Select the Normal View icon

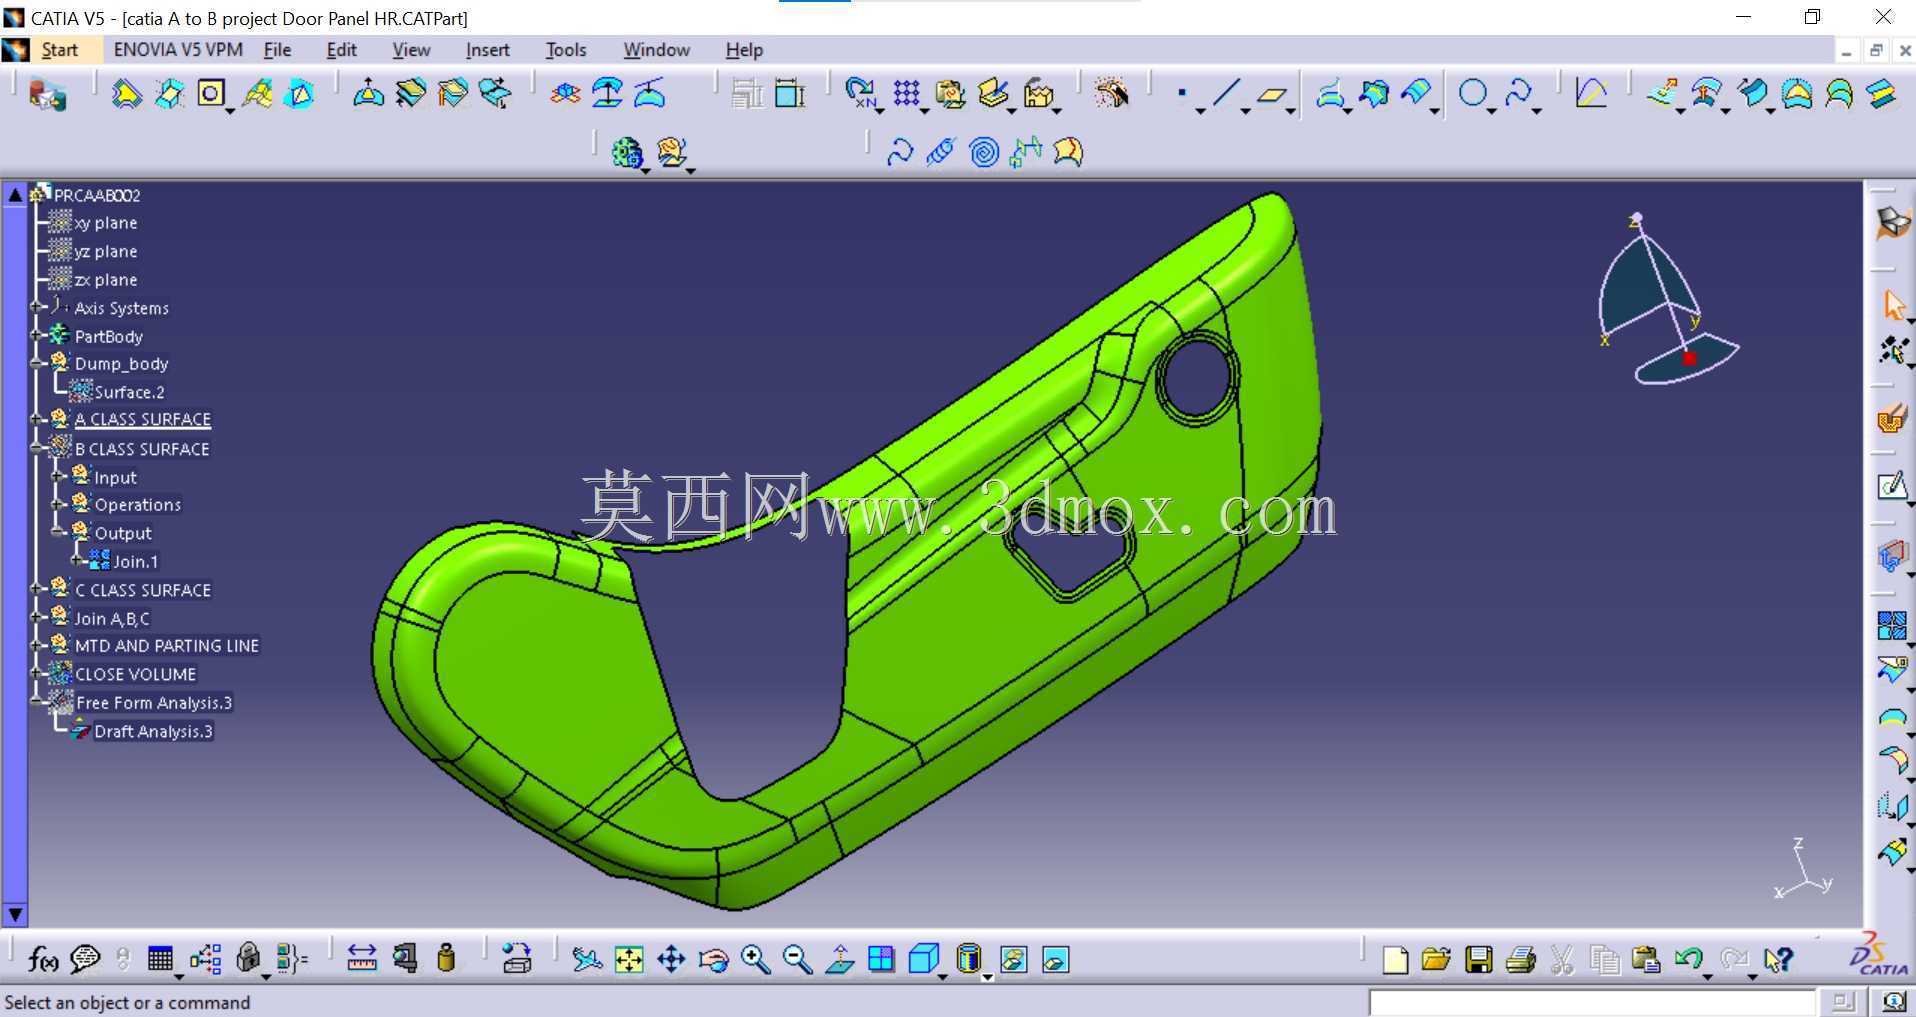(x=839, y=960)
